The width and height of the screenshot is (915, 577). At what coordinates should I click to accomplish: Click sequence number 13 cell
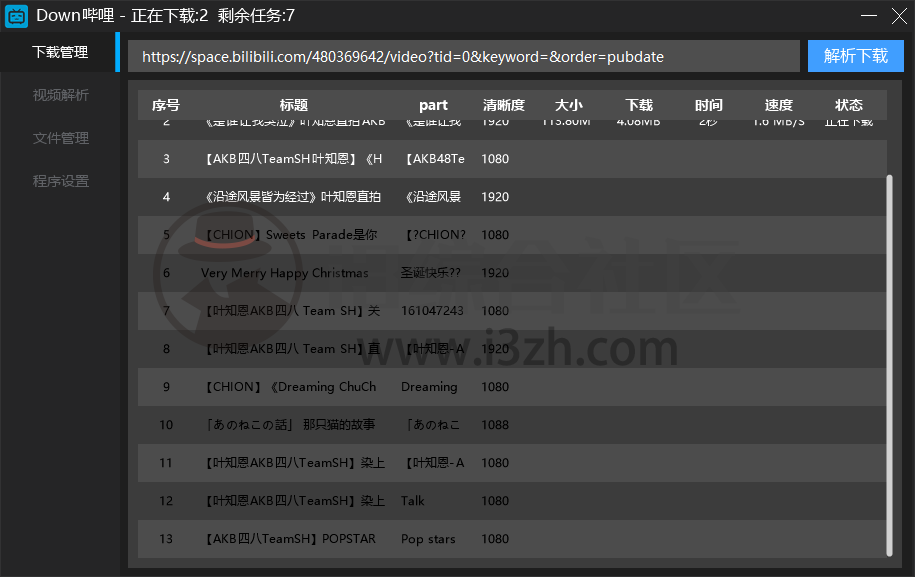tap(166, 538)
